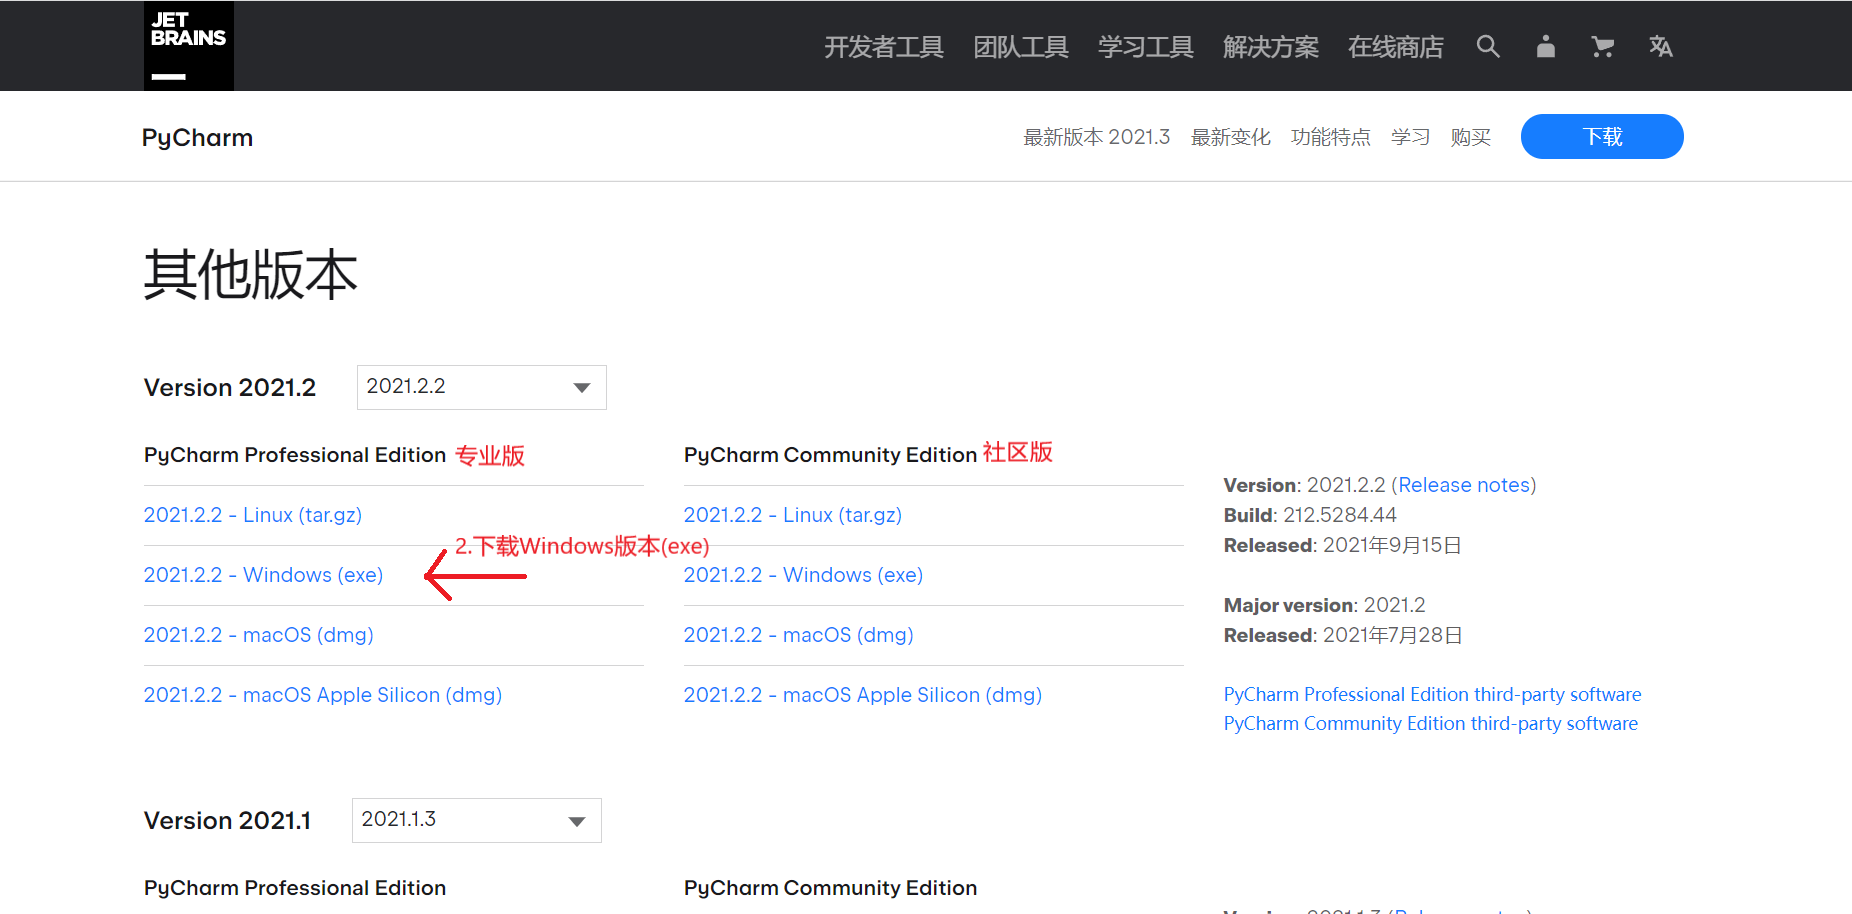Click the 其他版本 page heading
1852x914 pixels.
coord(250,275)
